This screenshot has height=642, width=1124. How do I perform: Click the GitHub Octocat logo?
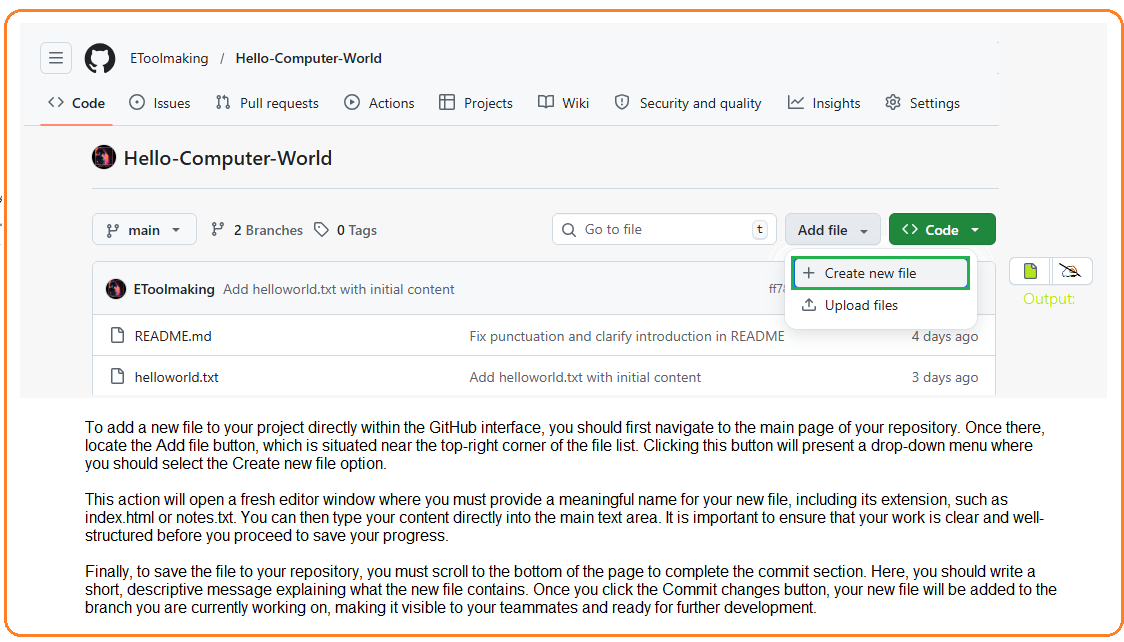pos(100,58)
